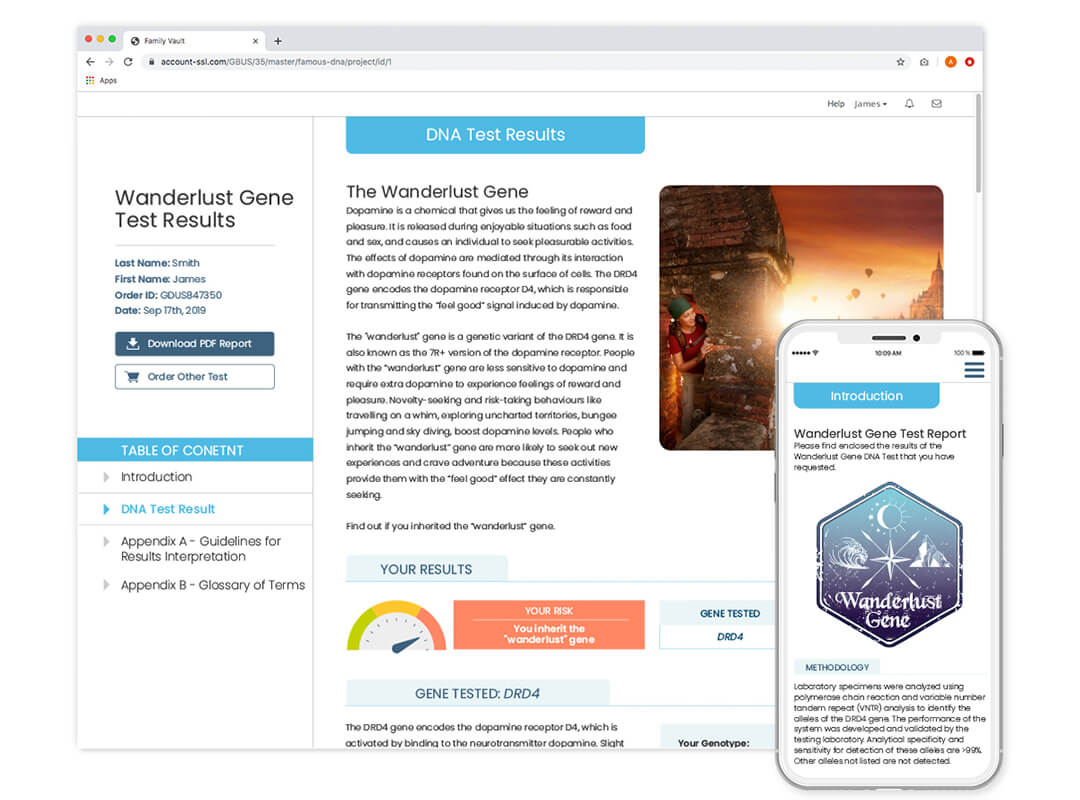
Task: Expand the DNA Test Result arrow
Action: 106,509
